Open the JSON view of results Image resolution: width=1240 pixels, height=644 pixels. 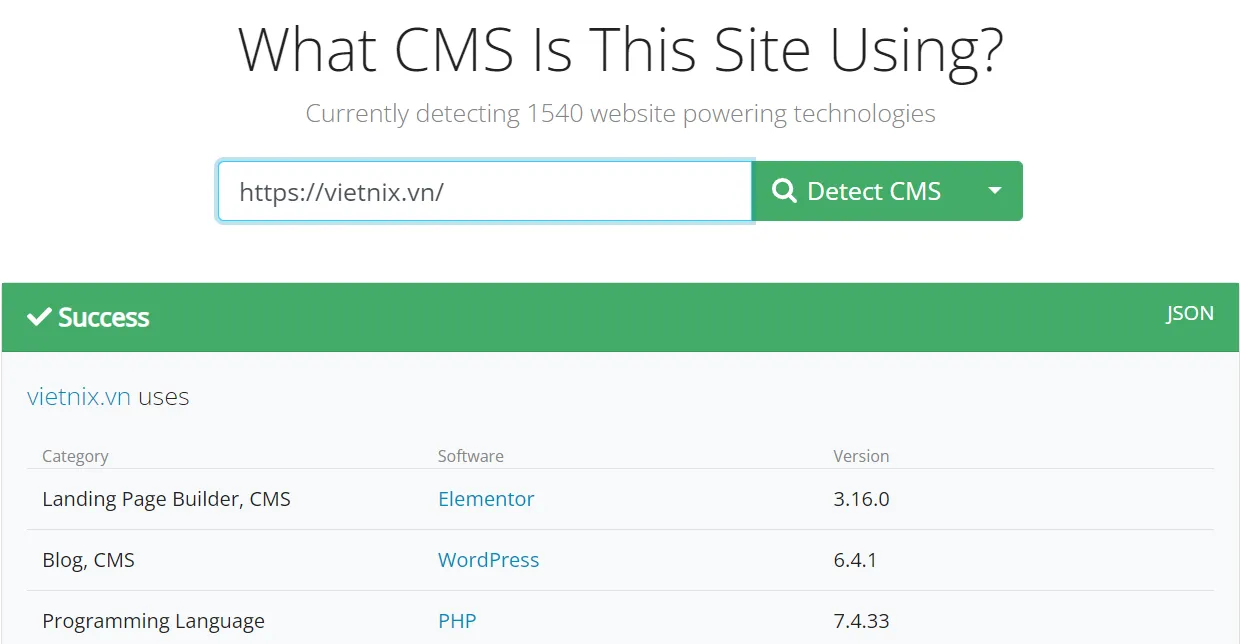pyautogui.click(x=1189, y=313)
